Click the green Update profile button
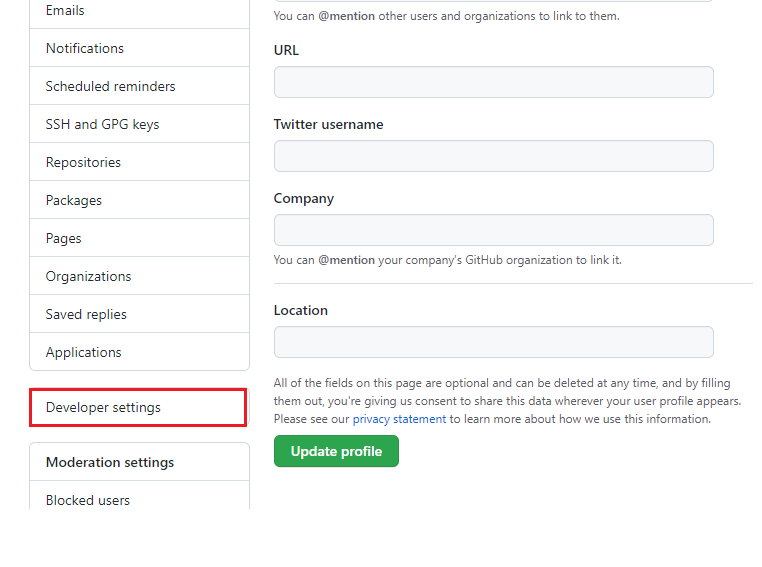This screenshot has height=567, width=762. pyautogui.click(x=336, y=451)
